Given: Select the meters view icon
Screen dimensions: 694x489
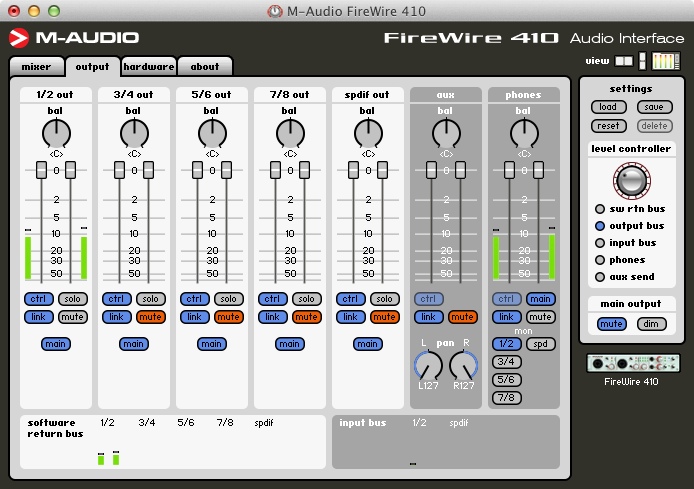Looking at the screenshot, I should tap(666, 61).
